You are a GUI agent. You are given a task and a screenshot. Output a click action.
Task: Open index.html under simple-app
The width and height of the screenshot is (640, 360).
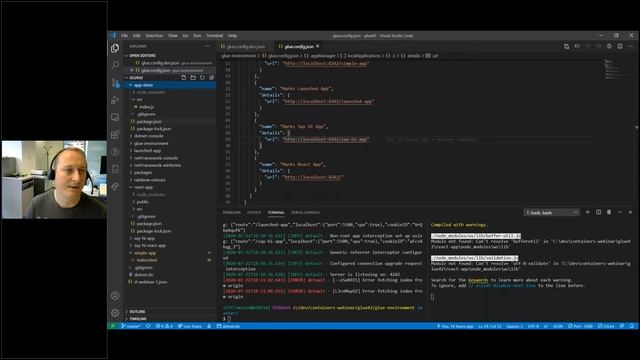coord(171,260)
